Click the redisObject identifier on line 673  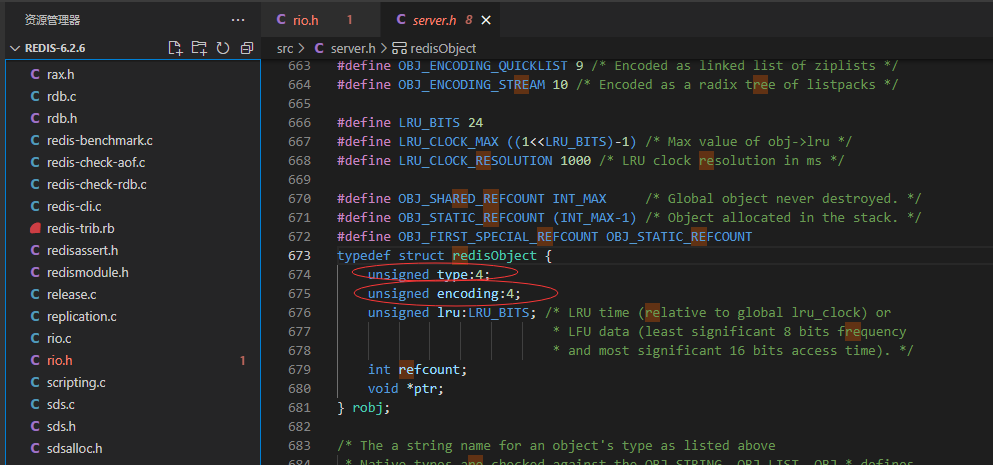pos(494,256)
